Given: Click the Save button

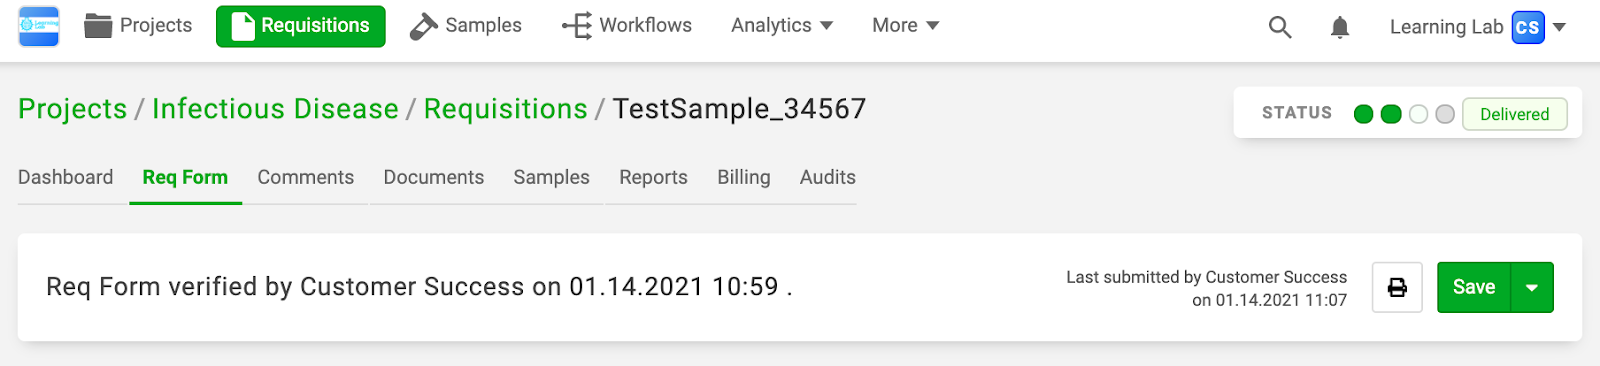Looking at the screenshot, I should [x=1474, y=288].
